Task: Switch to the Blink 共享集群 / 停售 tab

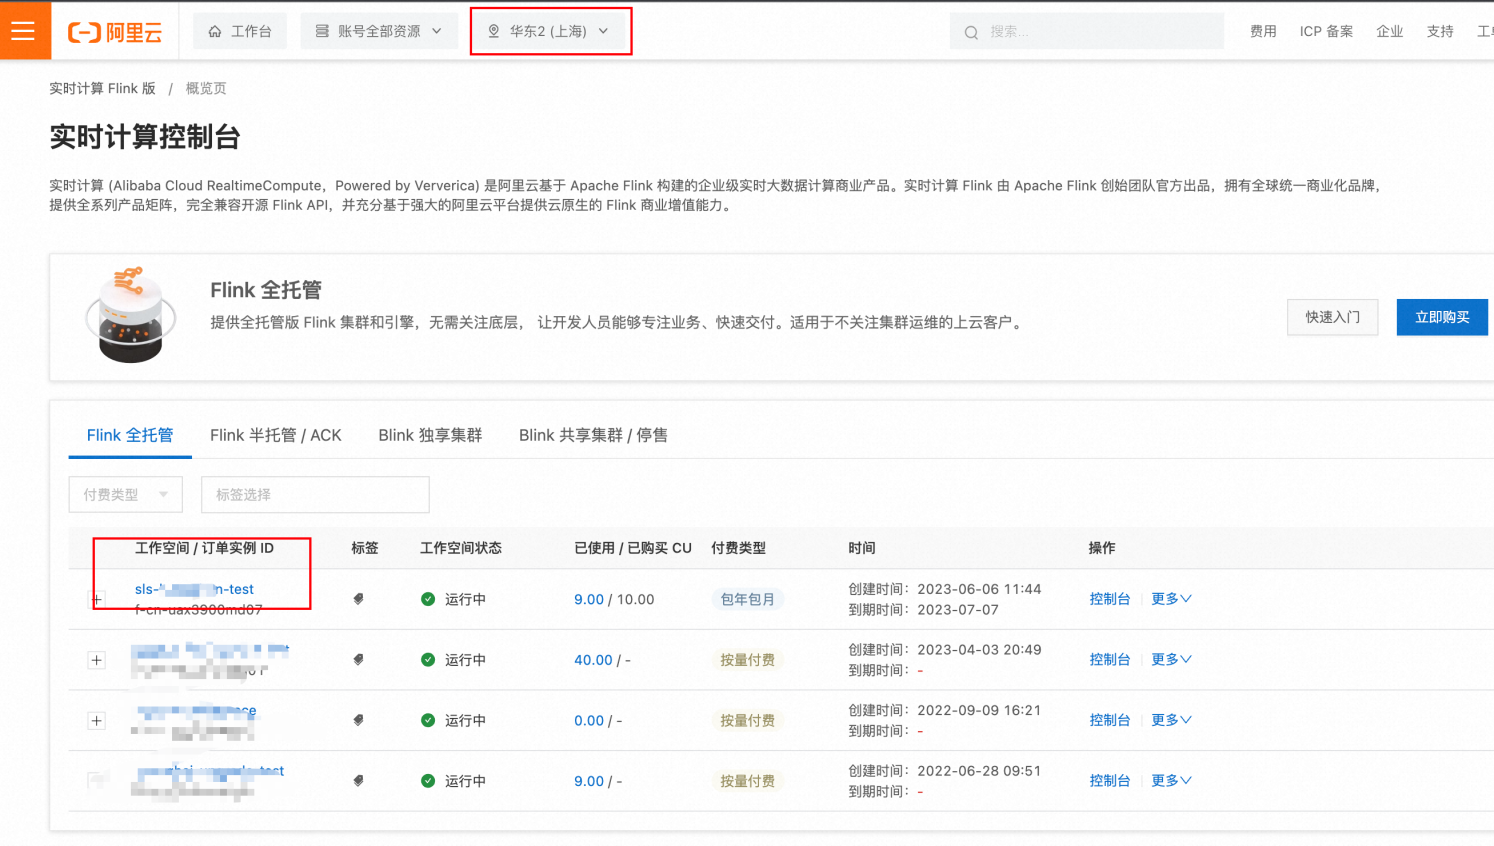Action: (x=593, y=435)
